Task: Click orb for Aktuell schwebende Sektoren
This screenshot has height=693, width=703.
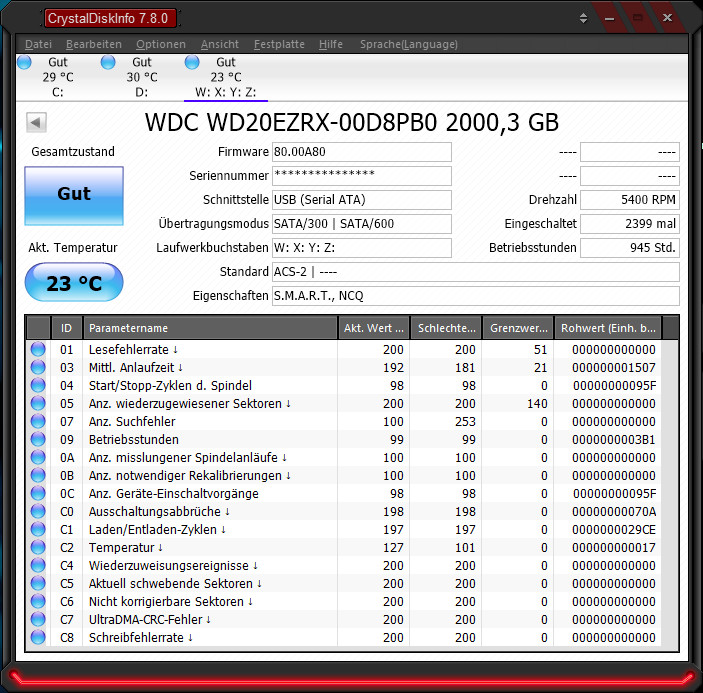Action: point(38,583)
